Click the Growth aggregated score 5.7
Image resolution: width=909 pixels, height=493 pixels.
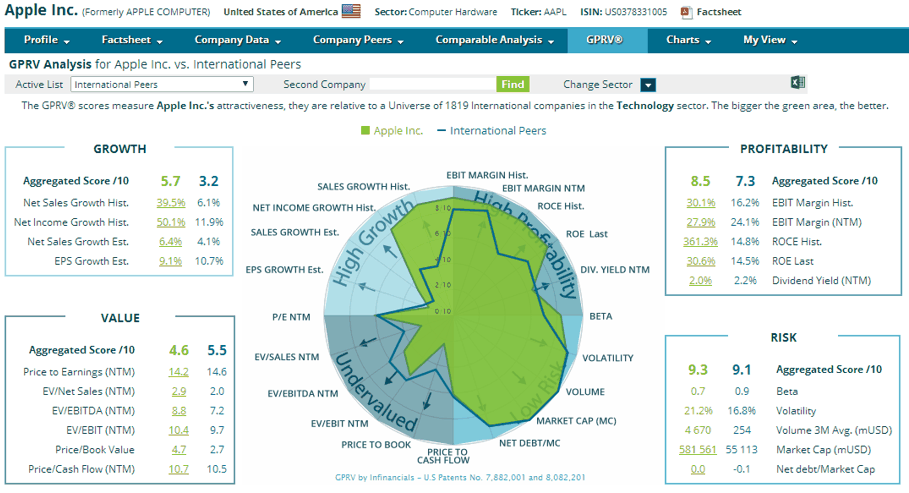tap(170, 181)
